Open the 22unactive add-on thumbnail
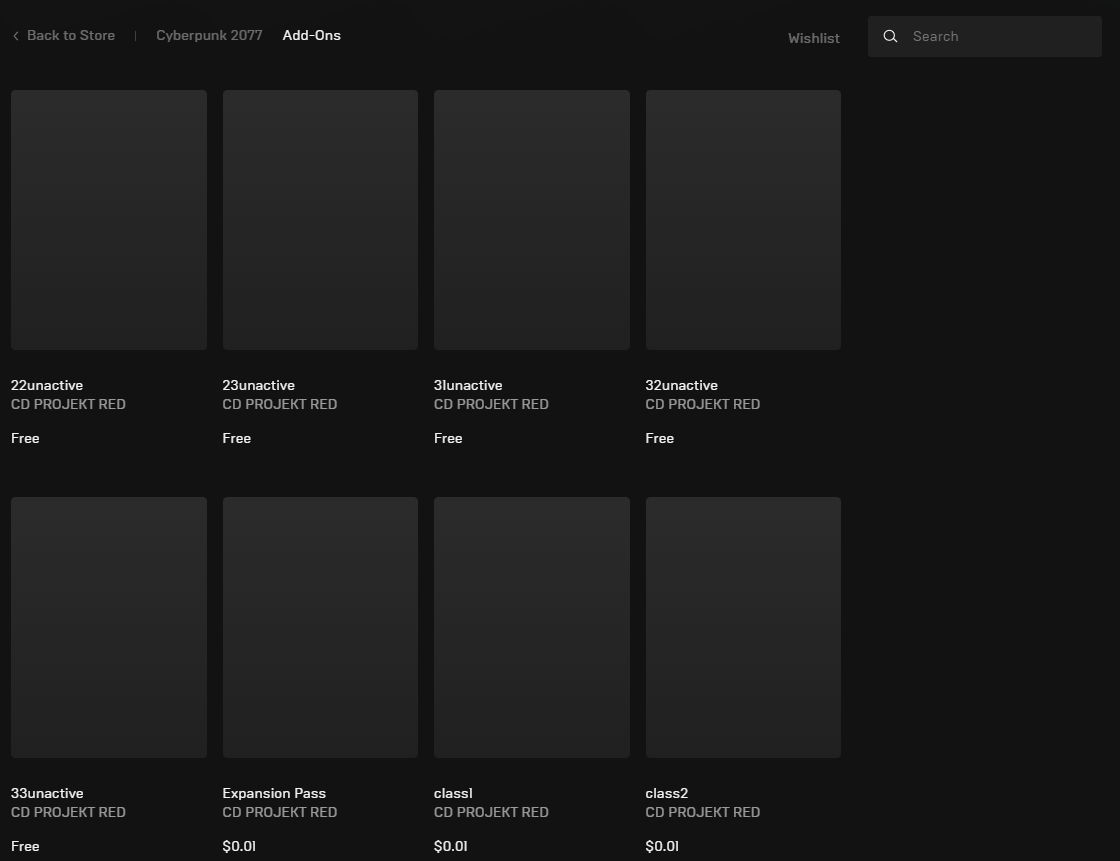The height and width of the screenshot is (861, 1120). click(x=109, y=220)
